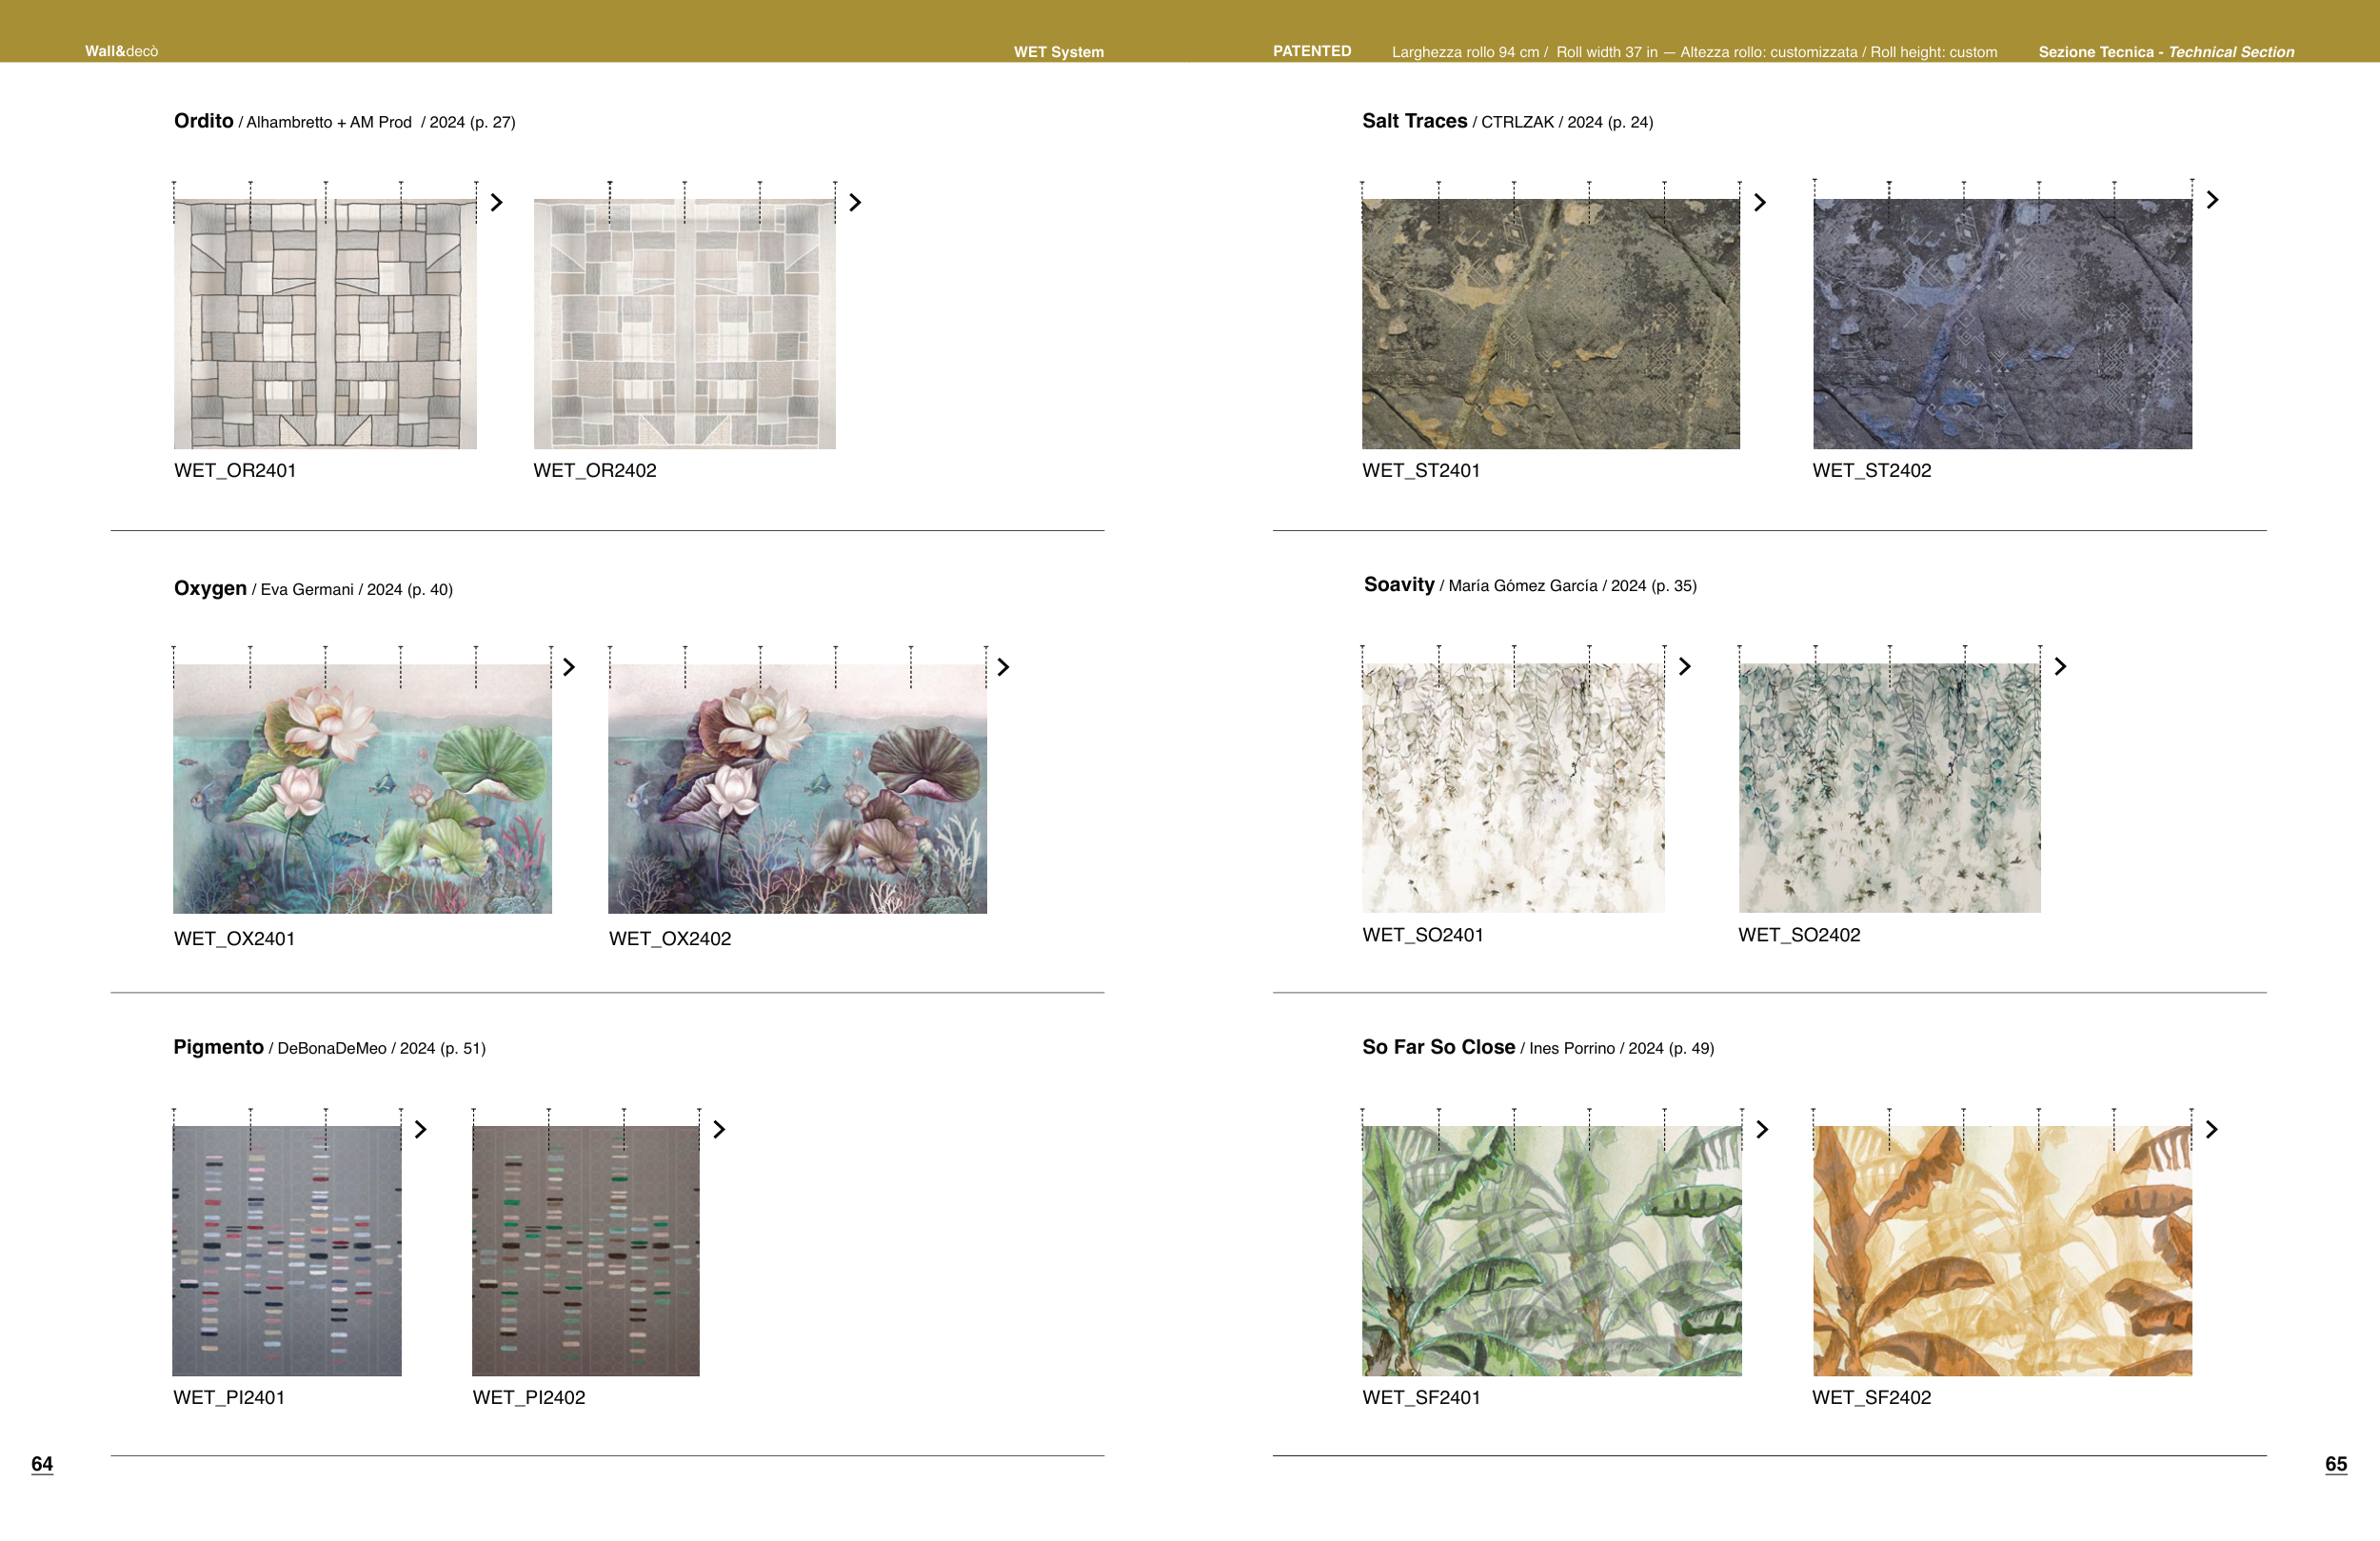2380x1541 pixels.
Task: Click the arrow next to WET_SF2401 image
Action: click(1762, 1129)
